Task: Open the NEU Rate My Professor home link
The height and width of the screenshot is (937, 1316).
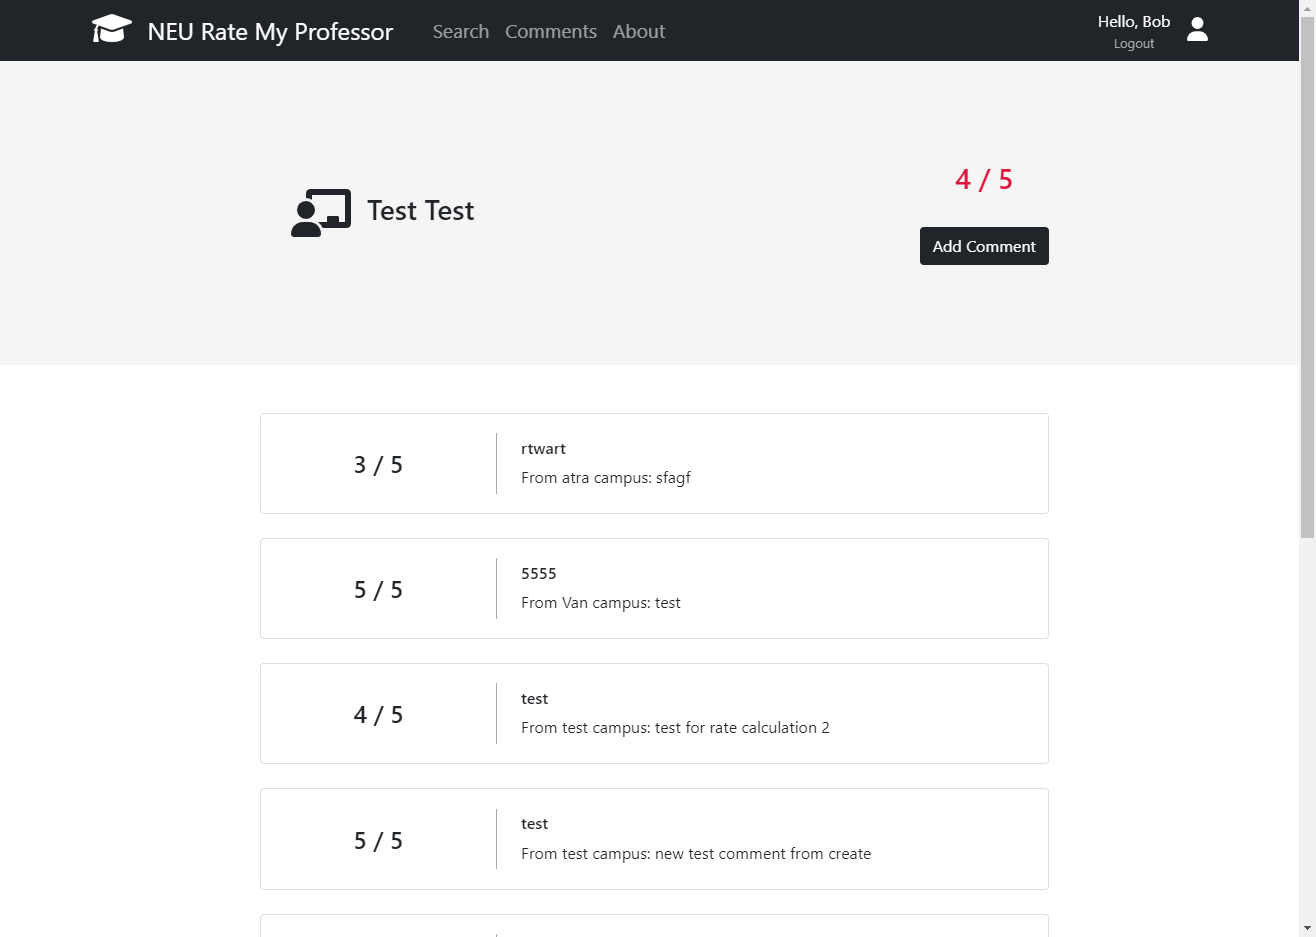Action: tap(270, 31)
